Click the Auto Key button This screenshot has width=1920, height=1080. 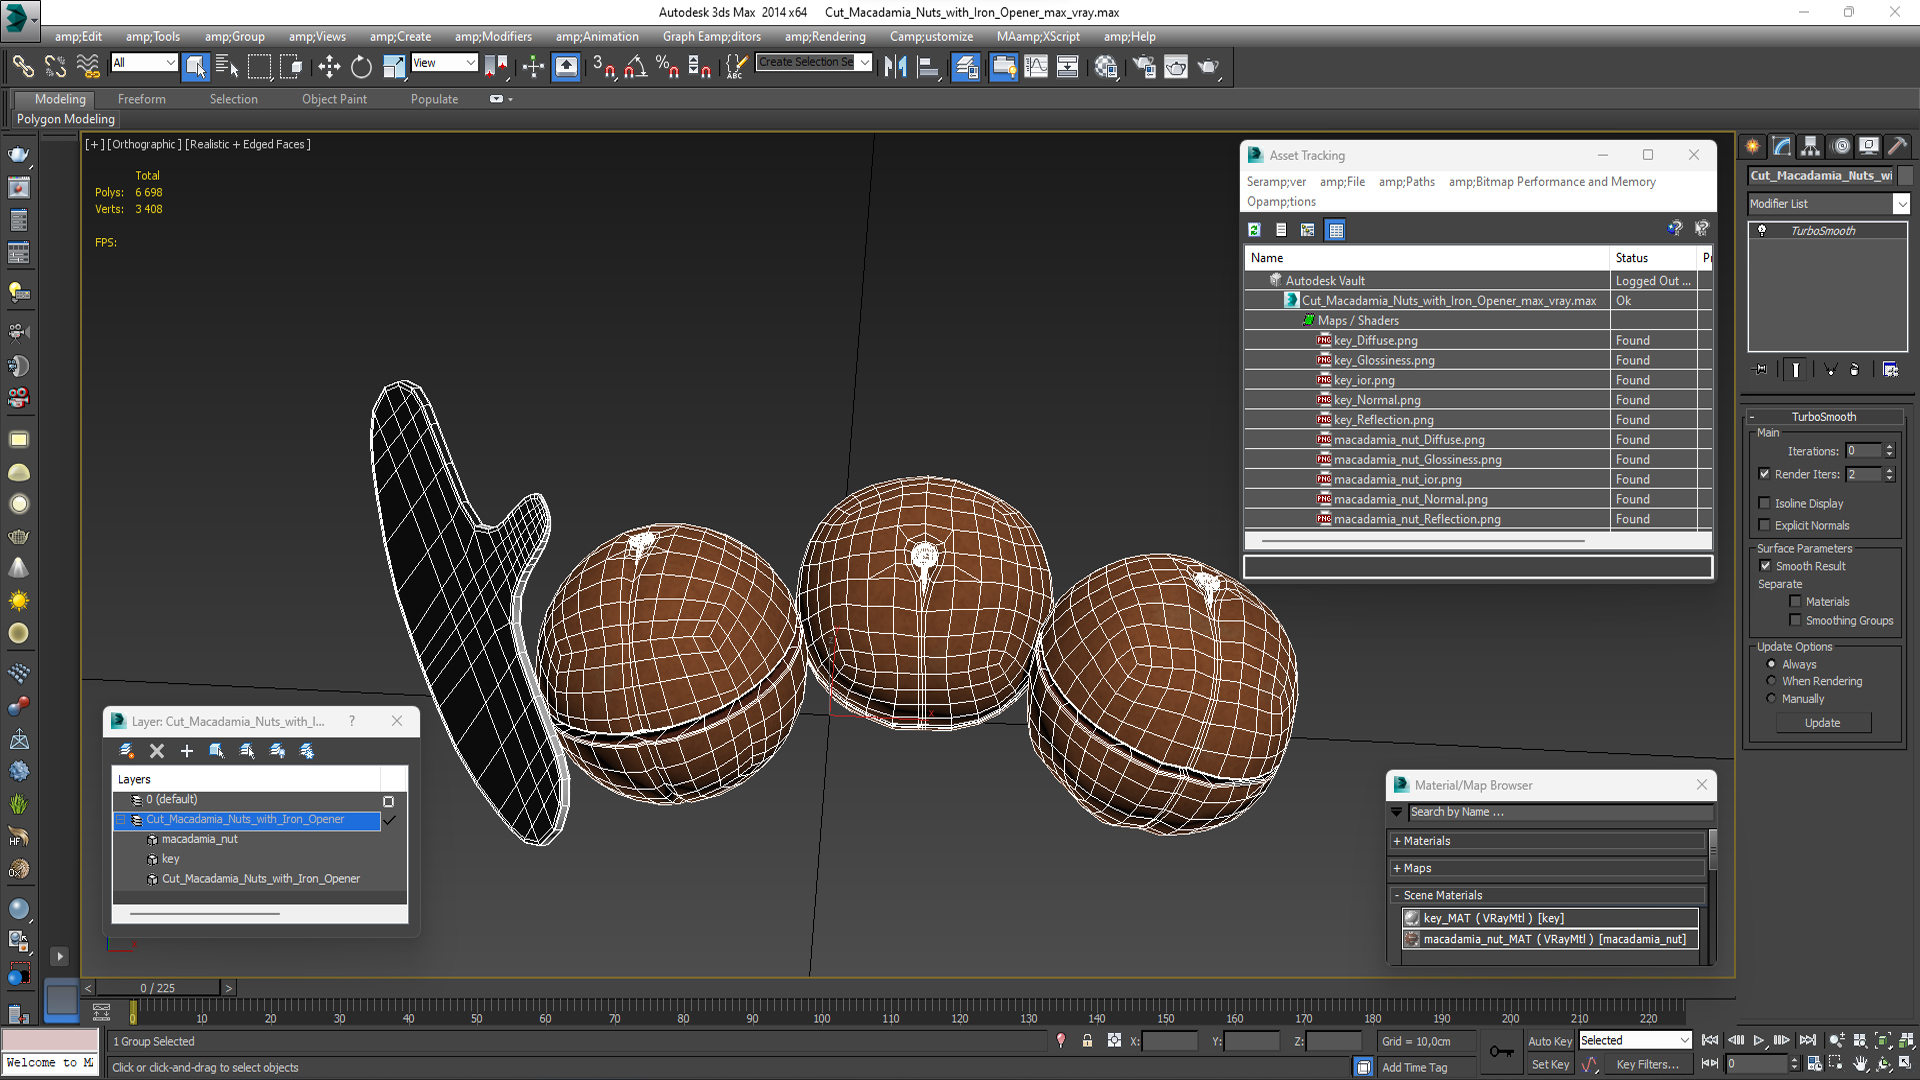[x=1549, y=1041]
